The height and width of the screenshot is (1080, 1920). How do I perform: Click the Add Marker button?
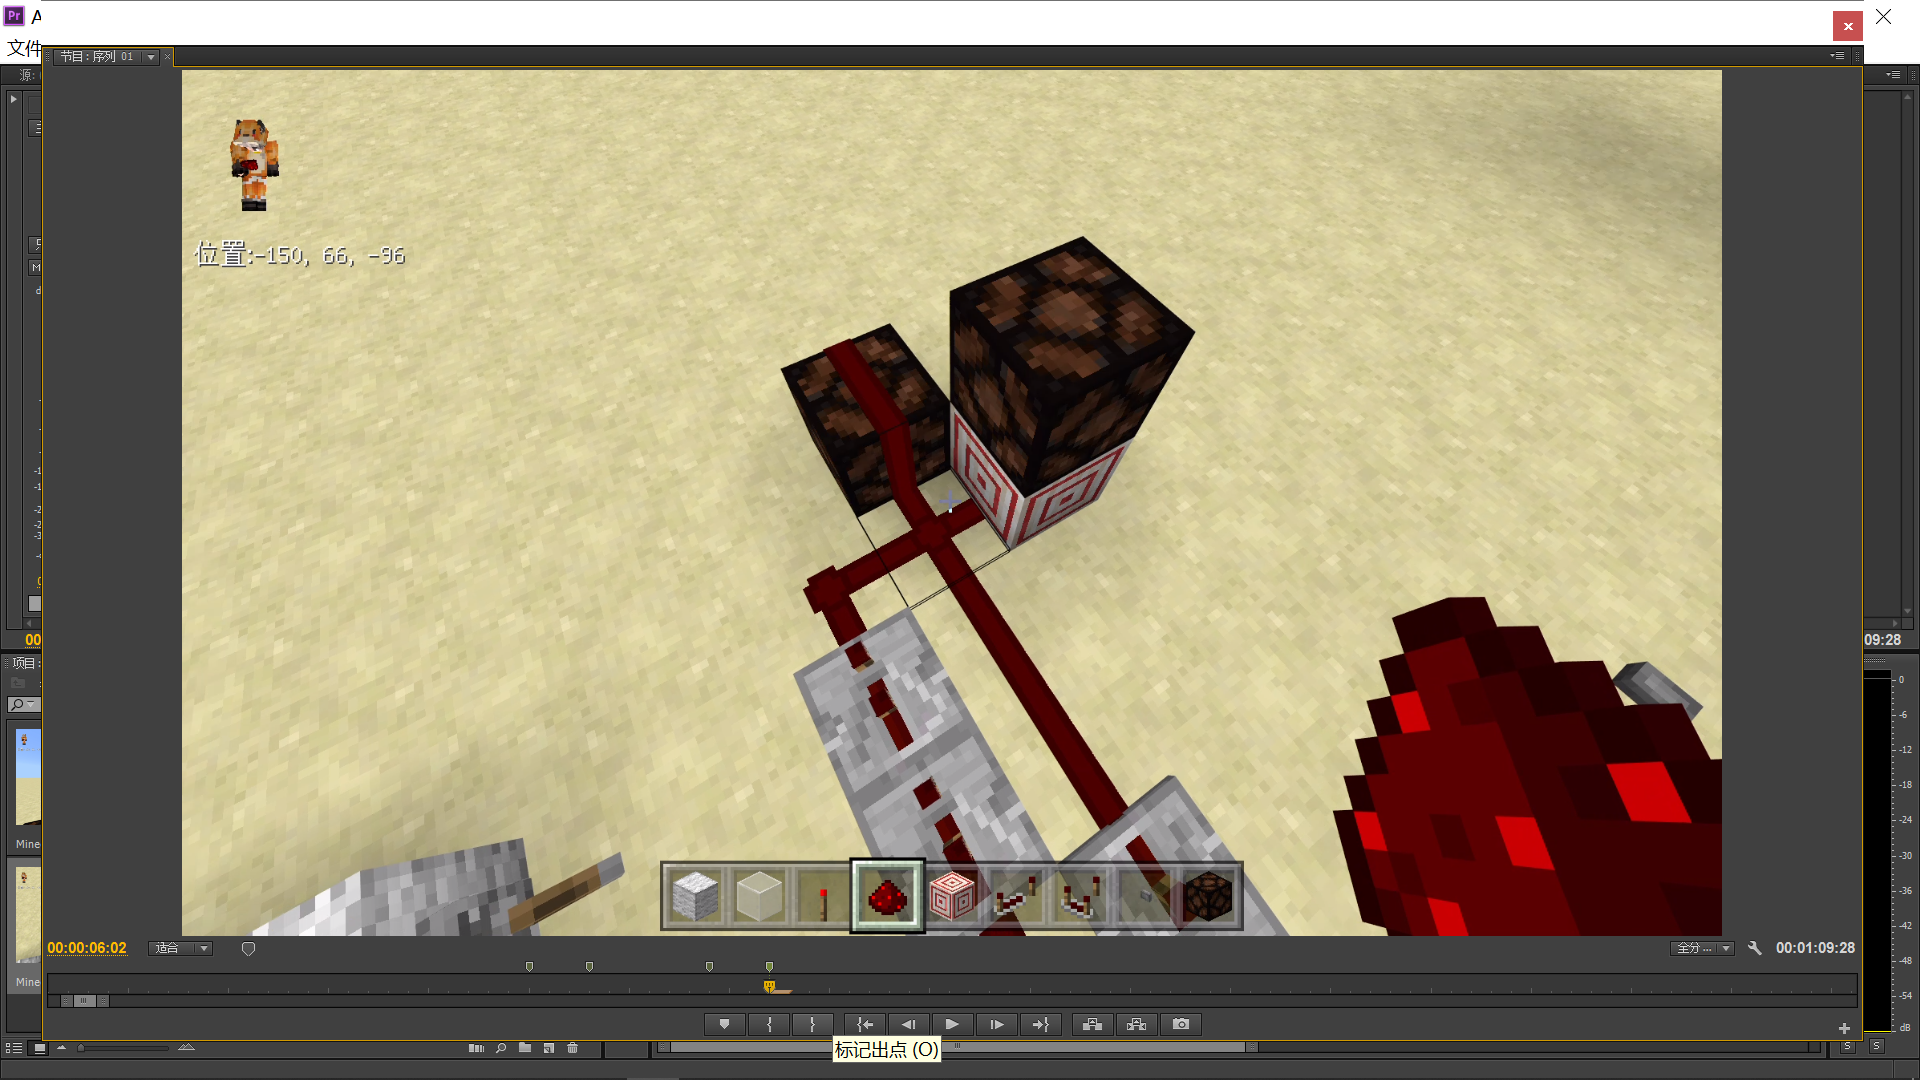coord(724,1024)
